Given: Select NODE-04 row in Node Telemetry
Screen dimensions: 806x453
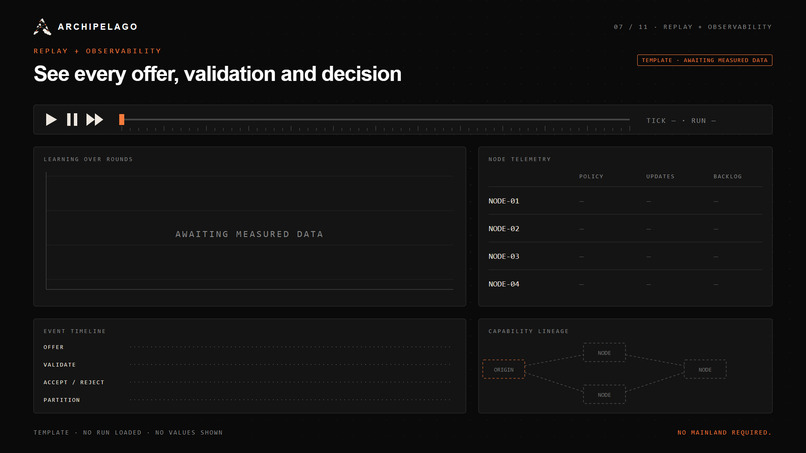Looking at the screenshot, I should tap(625, 284).
